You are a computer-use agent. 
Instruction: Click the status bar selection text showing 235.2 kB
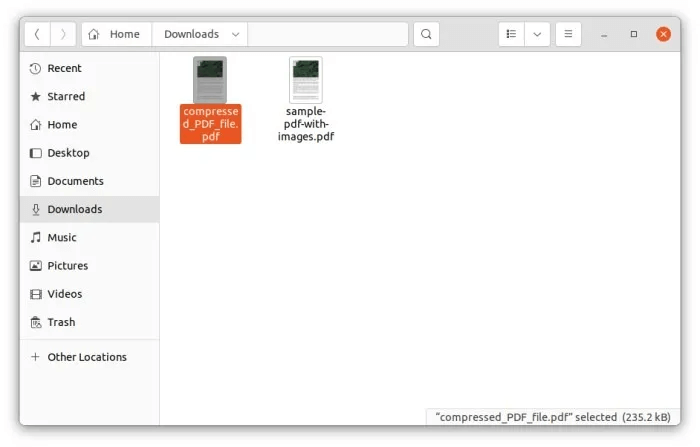pyautogui.click(x=553, y=417)
